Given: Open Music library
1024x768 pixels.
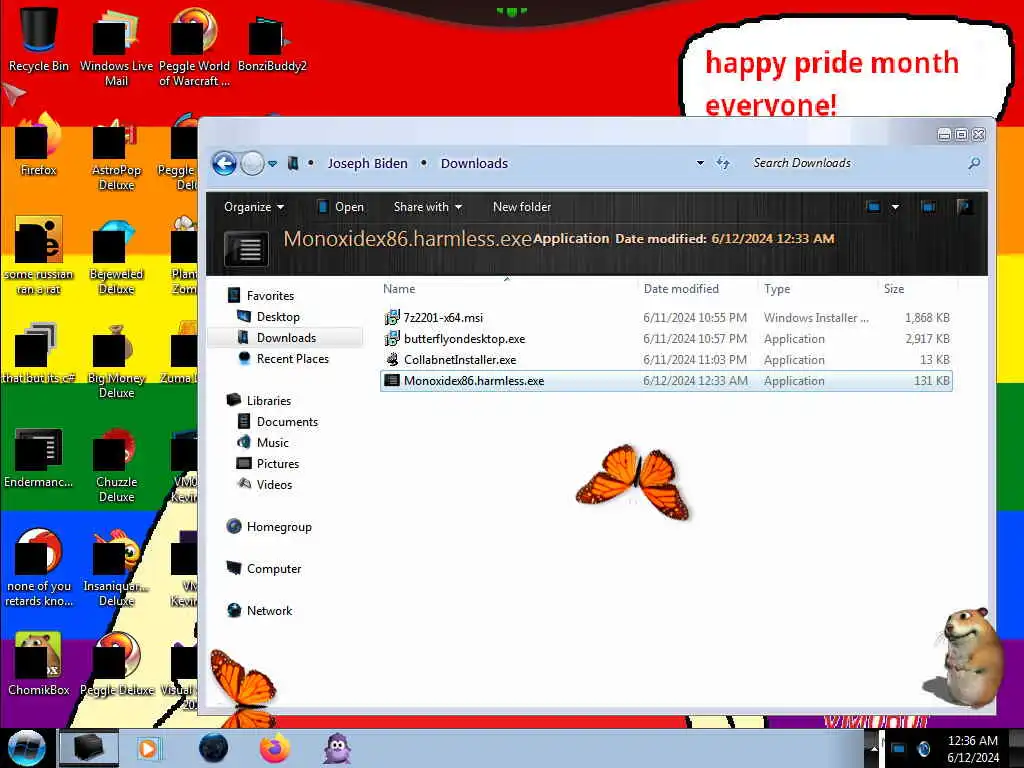Looking at the screenshot, I should click(263, 443).
